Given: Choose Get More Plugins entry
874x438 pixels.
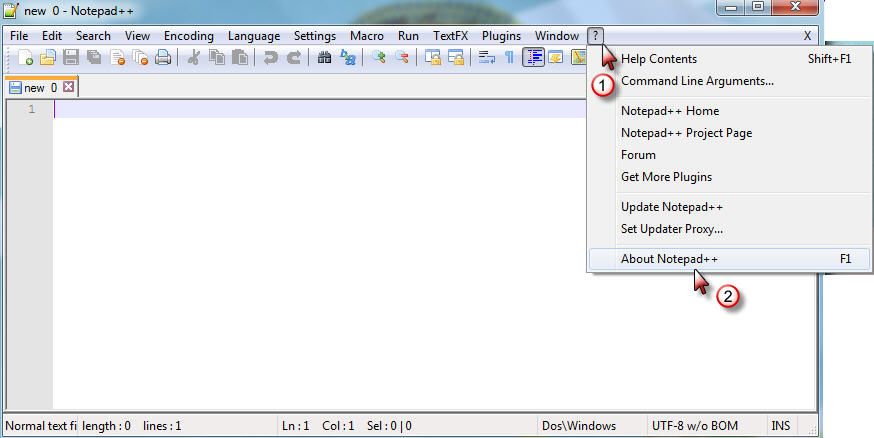Looking at the screenshot, I should tap(730, 177).
